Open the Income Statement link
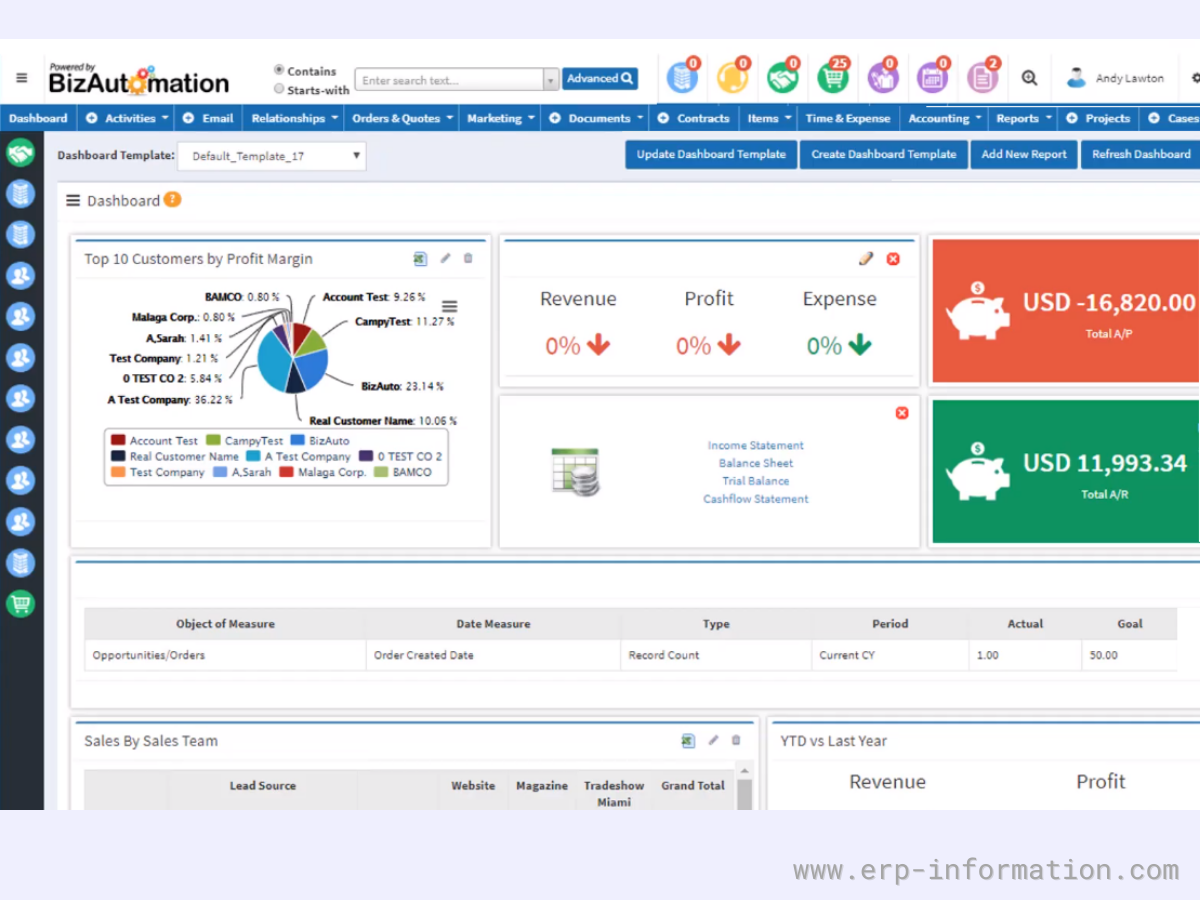The height and width of the screenshot is (900, 1200). coord(756,446)
